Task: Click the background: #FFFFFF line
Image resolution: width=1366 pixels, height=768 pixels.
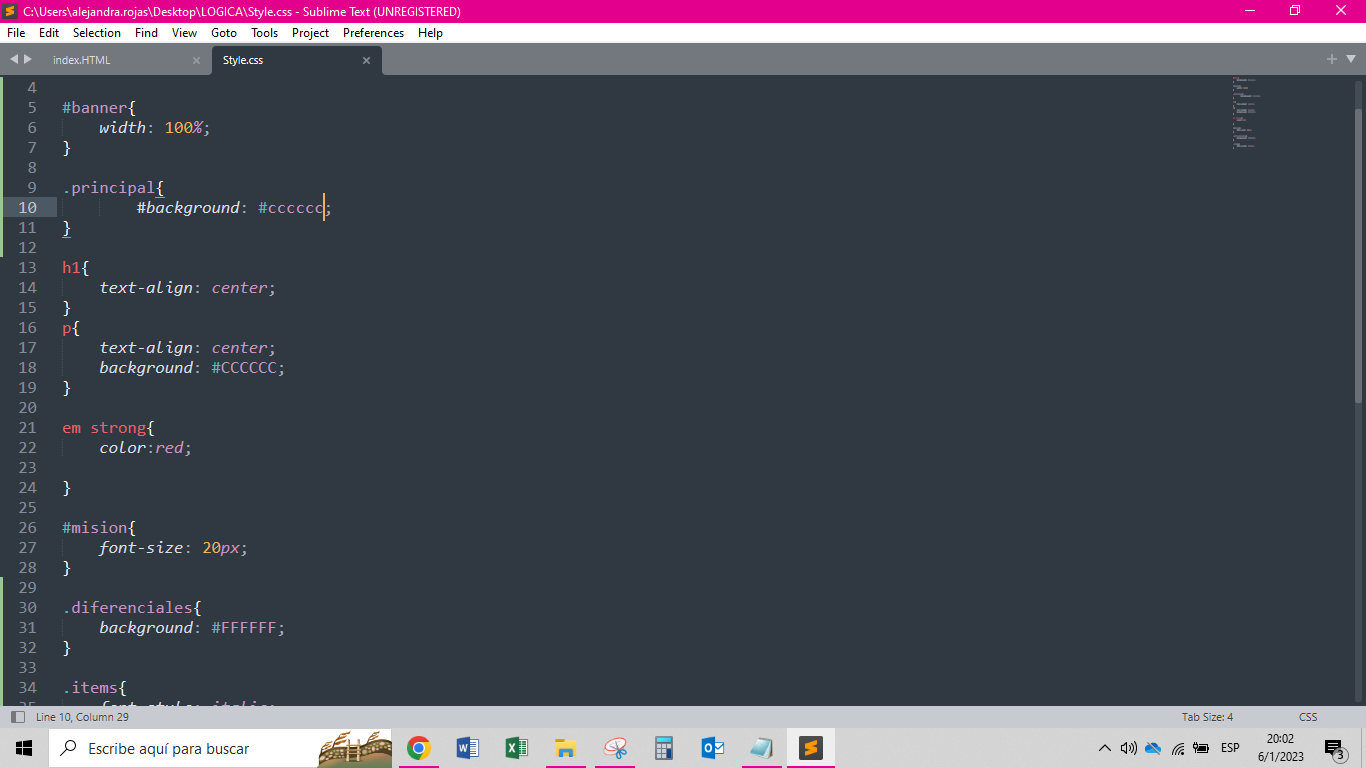Action: (x=192, y=628)
